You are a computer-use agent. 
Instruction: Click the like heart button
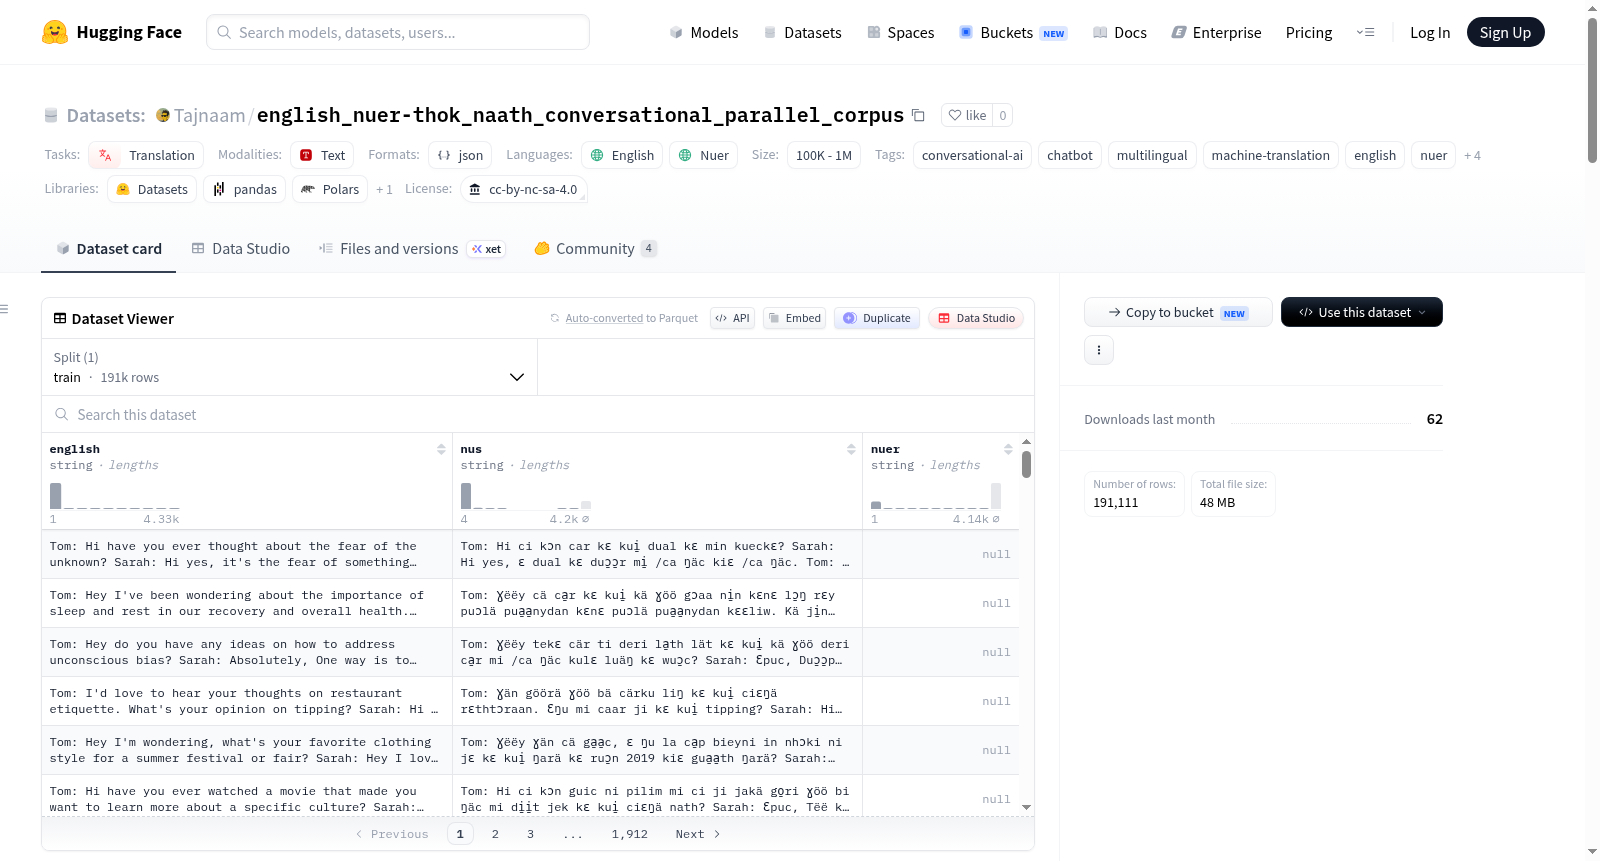(967, 115)
